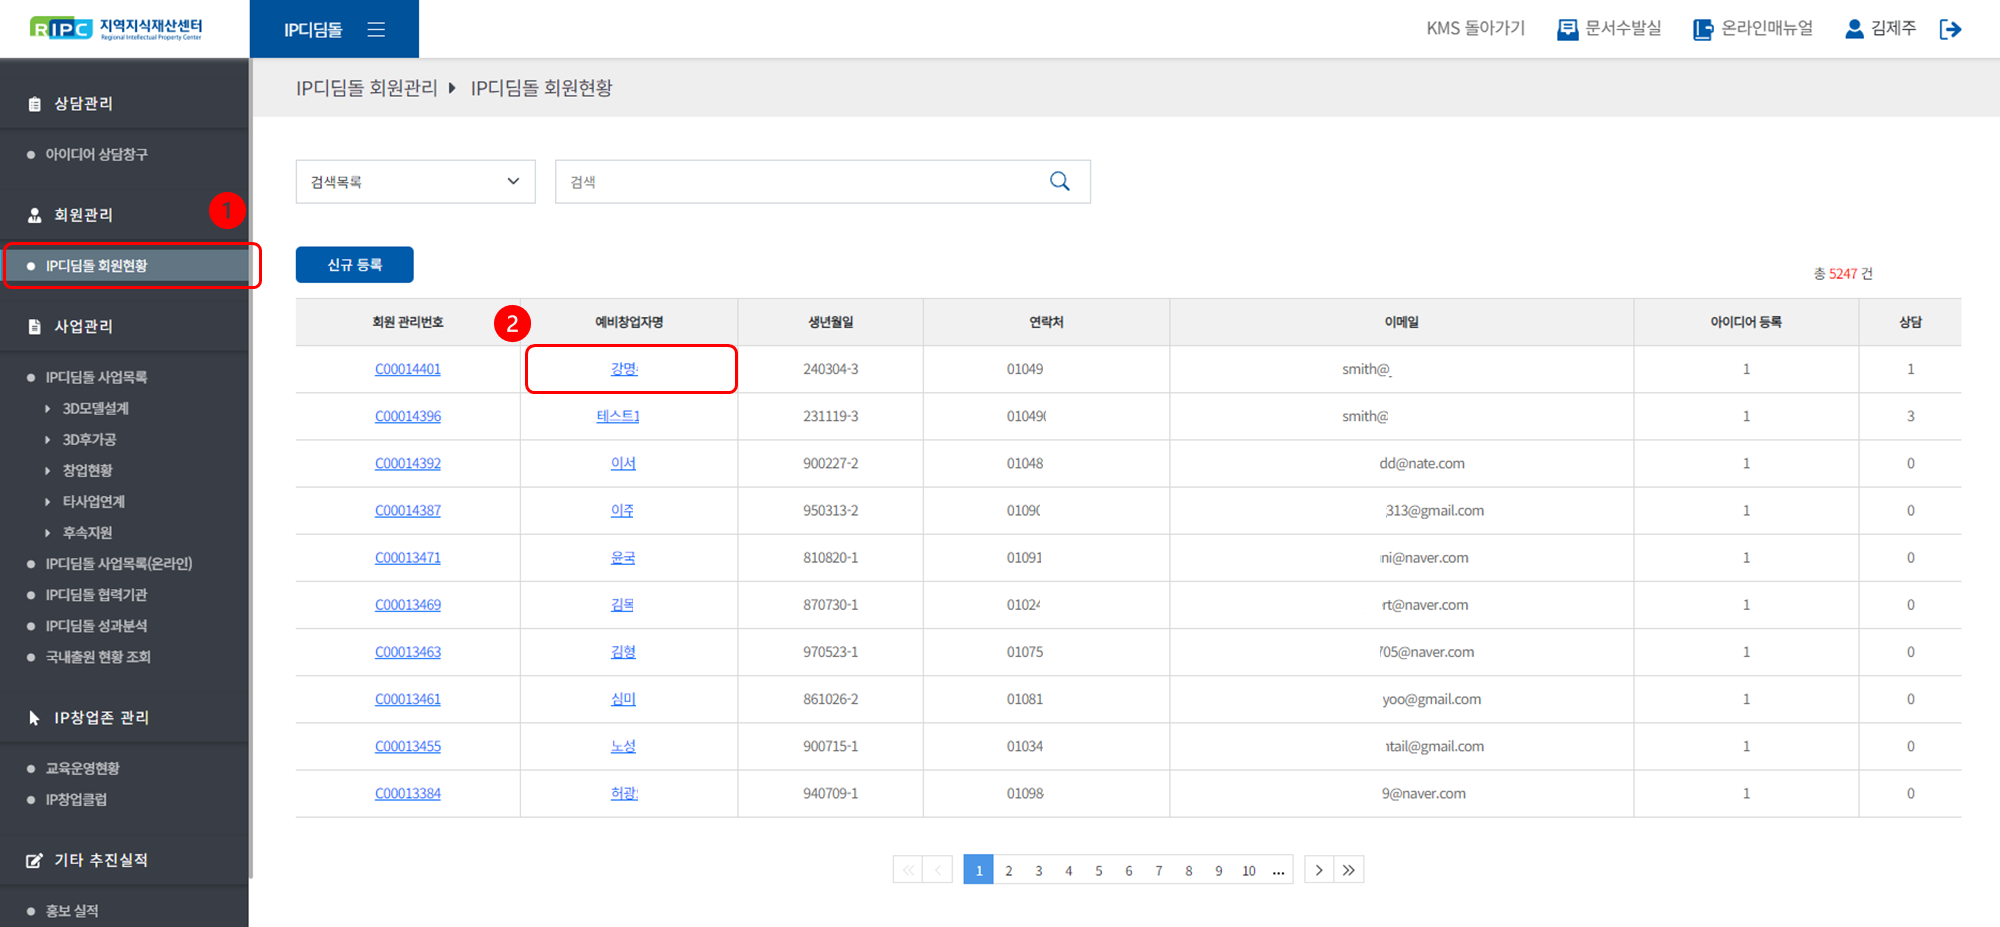Go to page 5 in pagination
Screen dimensions: 2000x927
point(1098,871)
